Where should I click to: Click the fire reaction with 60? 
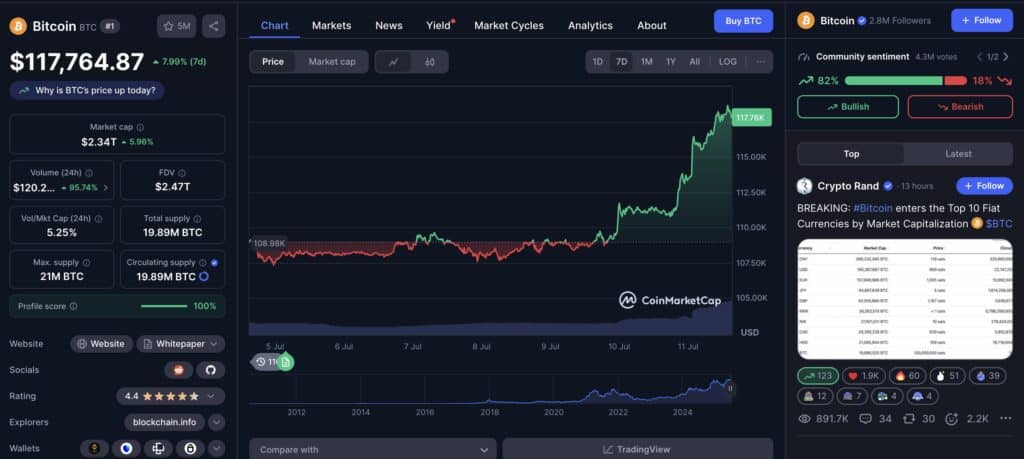point(906,375)
